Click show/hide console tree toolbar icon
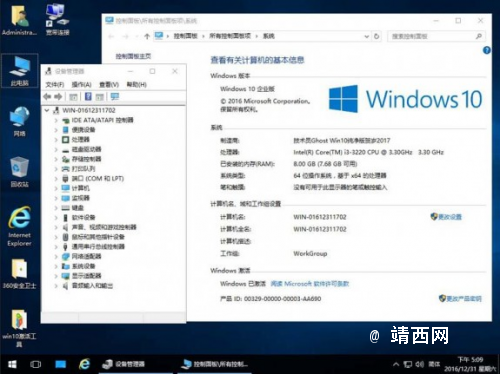 73,97
